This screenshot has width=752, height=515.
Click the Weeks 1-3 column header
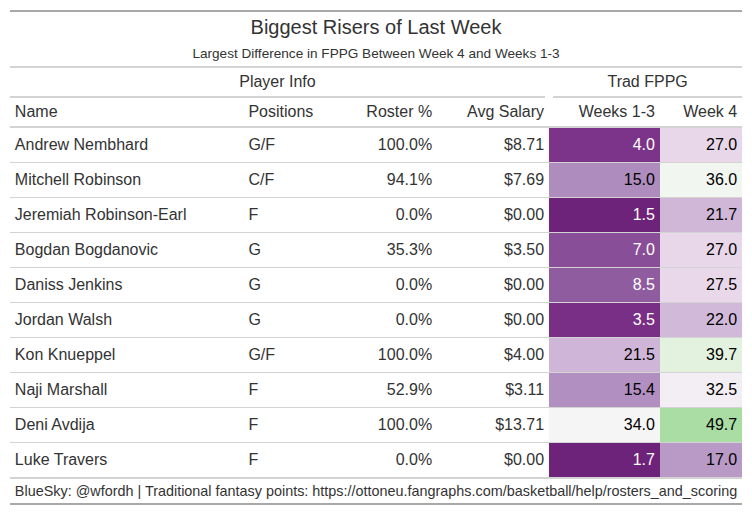[x=617, y=112]
